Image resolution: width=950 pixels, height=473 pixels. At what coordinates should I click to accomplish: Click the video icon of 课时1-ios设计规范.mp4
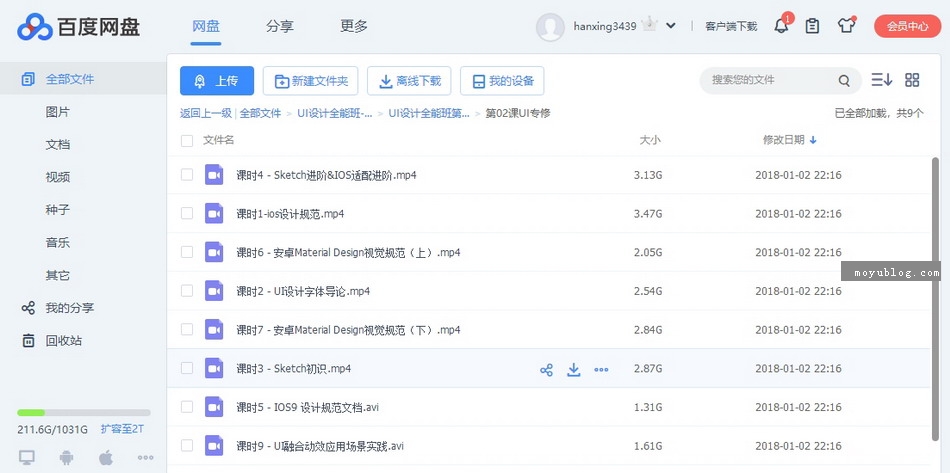[214, 213]
